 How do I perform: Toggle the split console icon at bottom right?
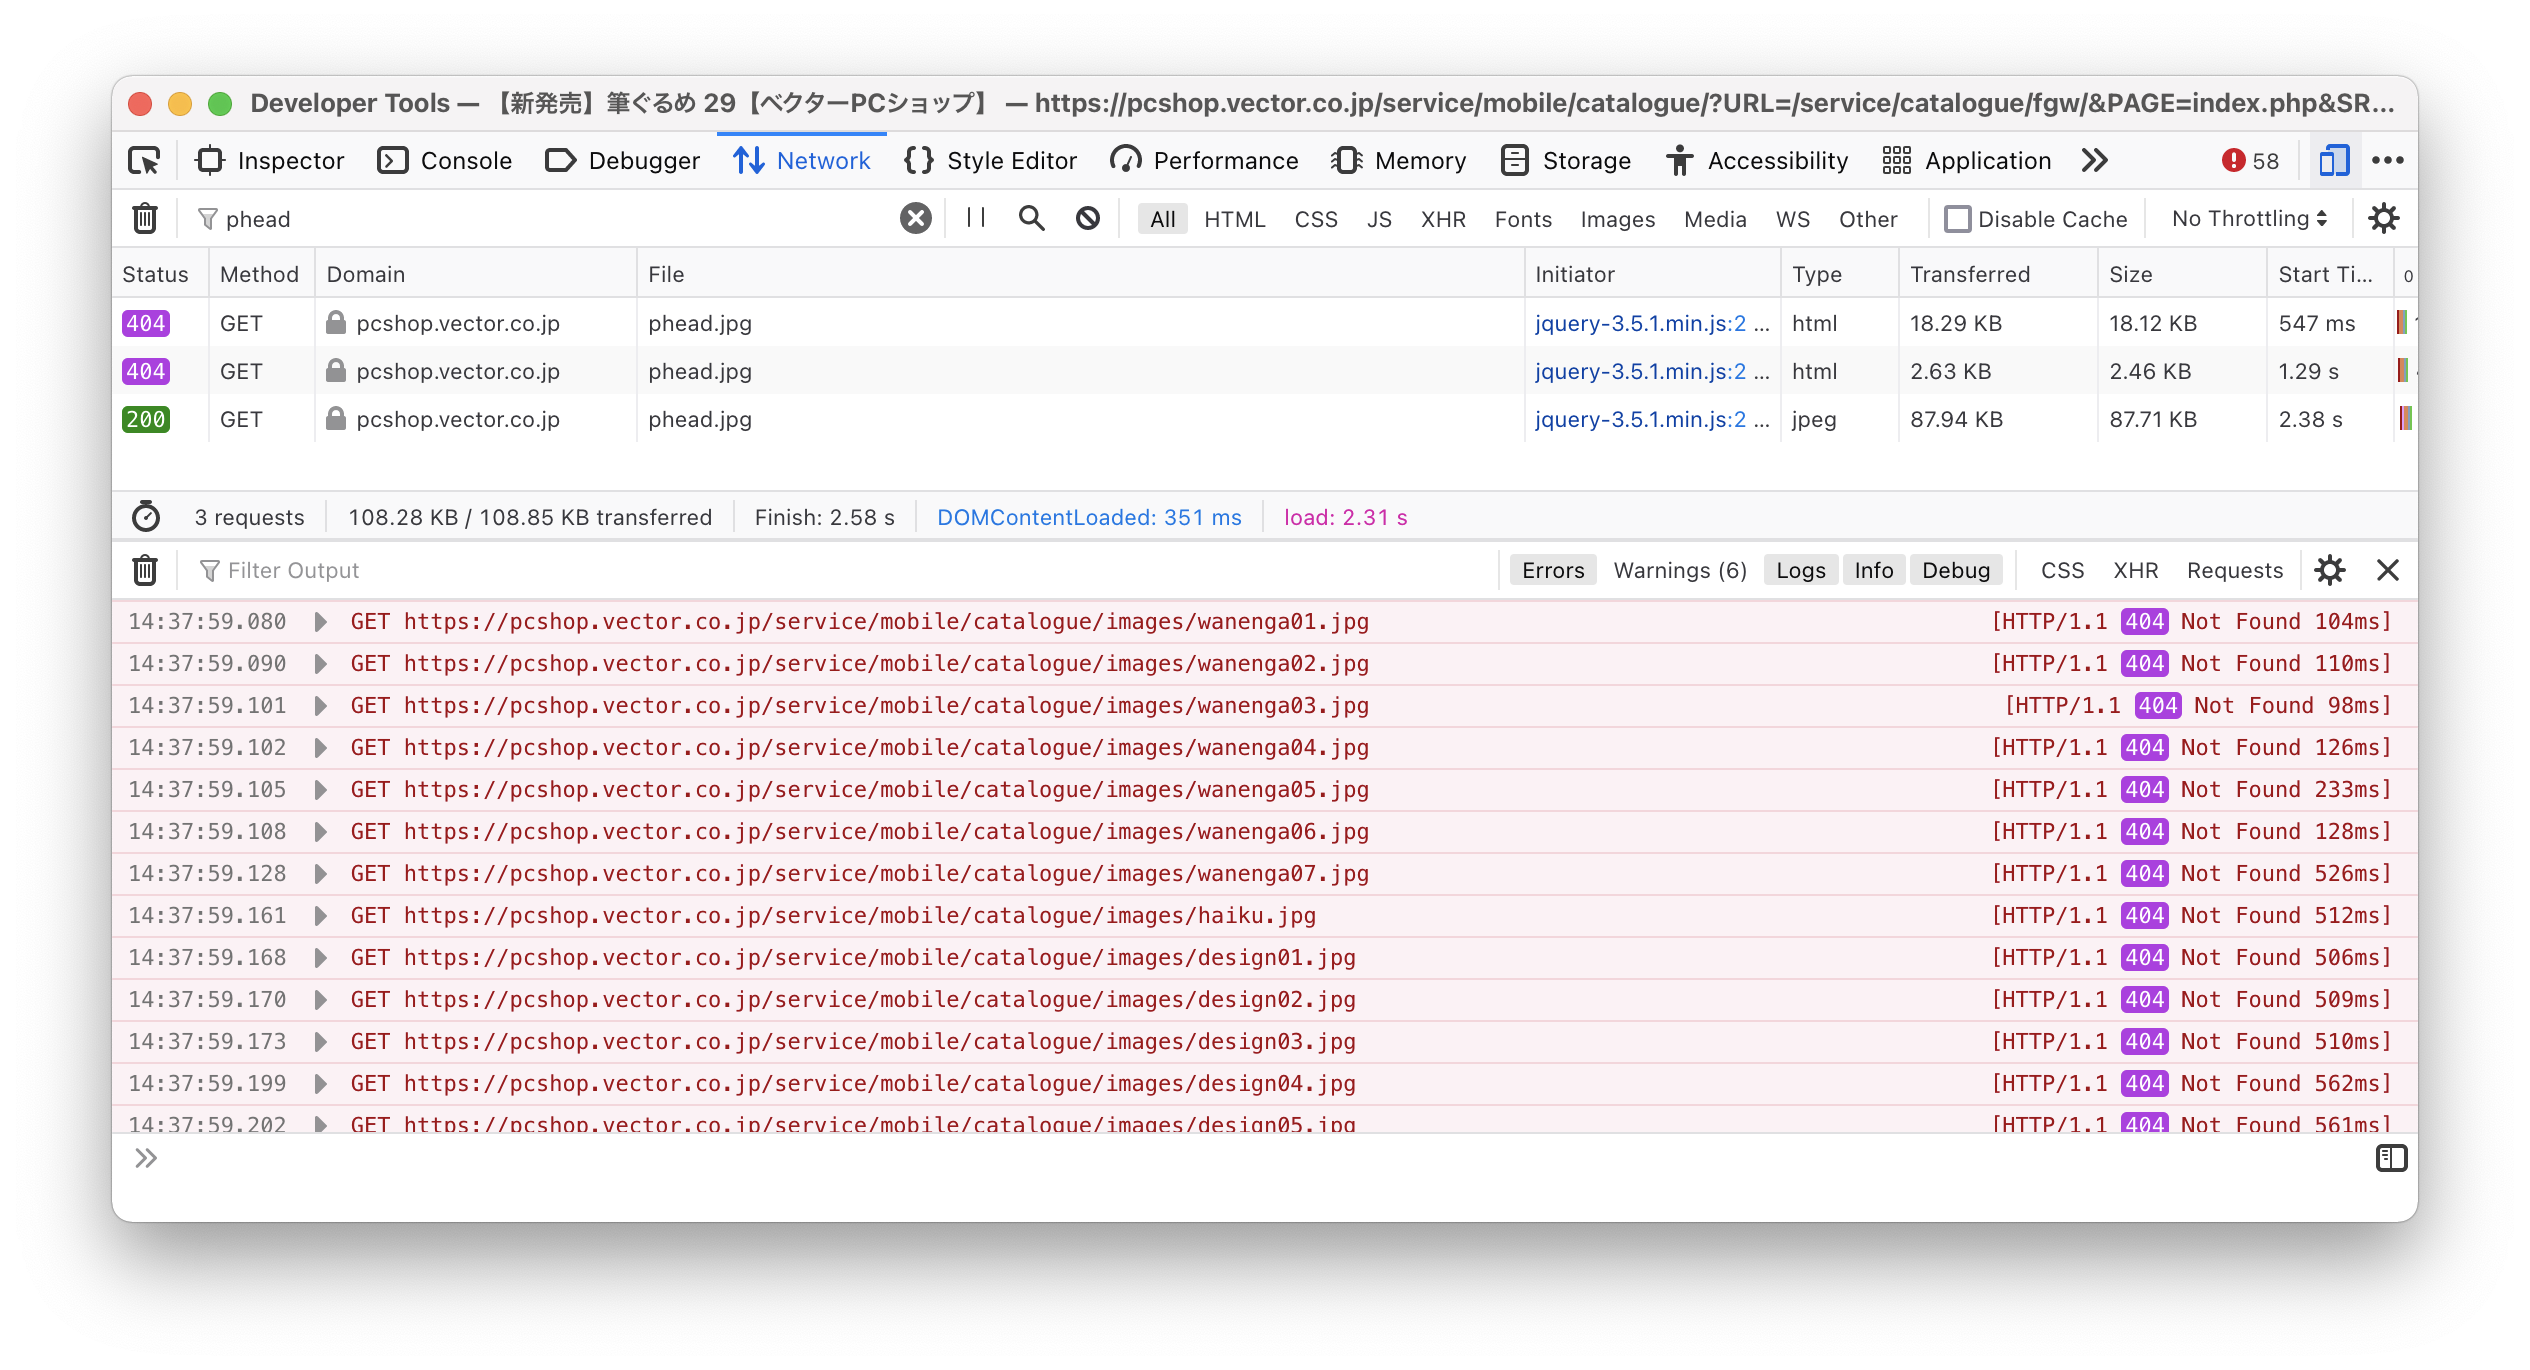[2394, 1158]
